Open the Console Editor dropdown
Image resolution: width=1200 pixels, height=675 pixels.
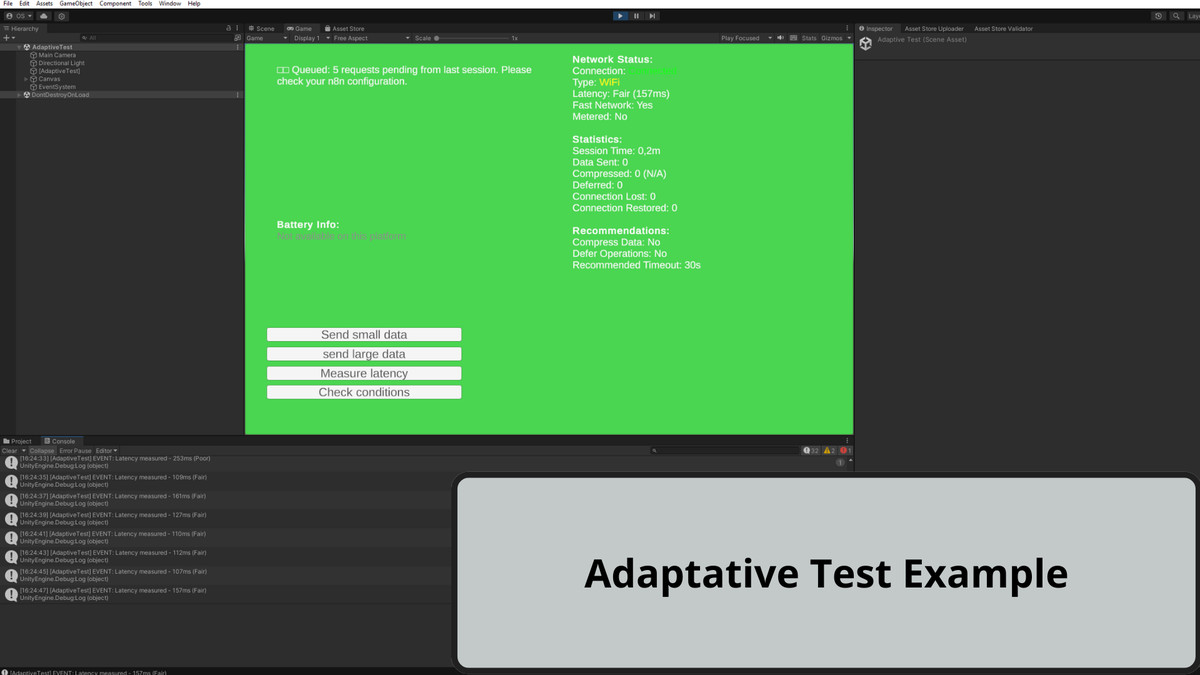point(106,451)
